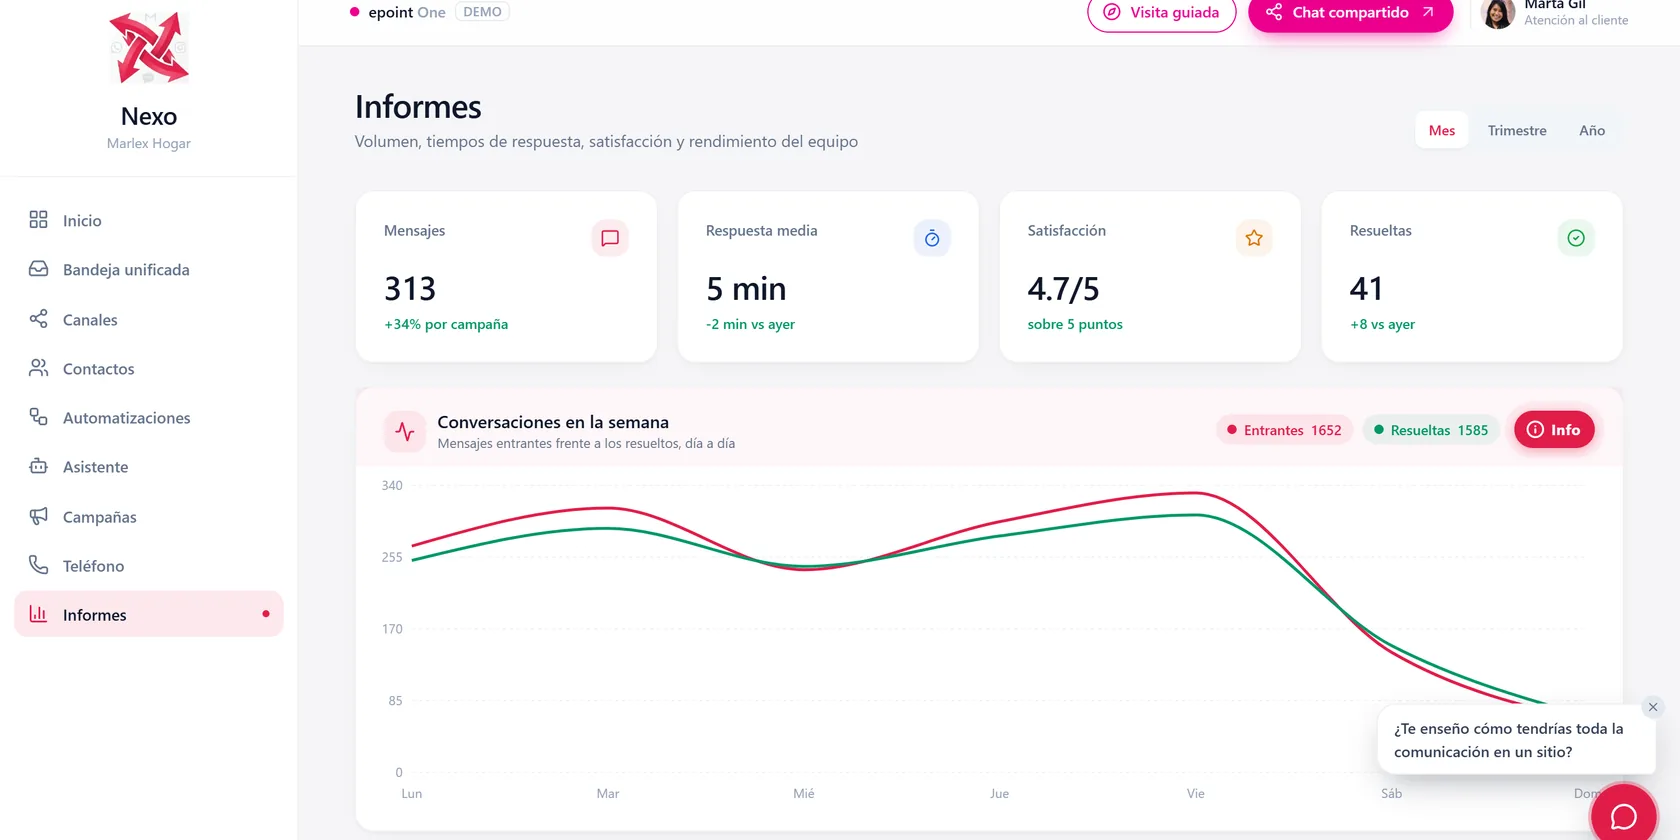
Task: Click the stopwatch icon on Respuesta media card
Action: point(932,238)
